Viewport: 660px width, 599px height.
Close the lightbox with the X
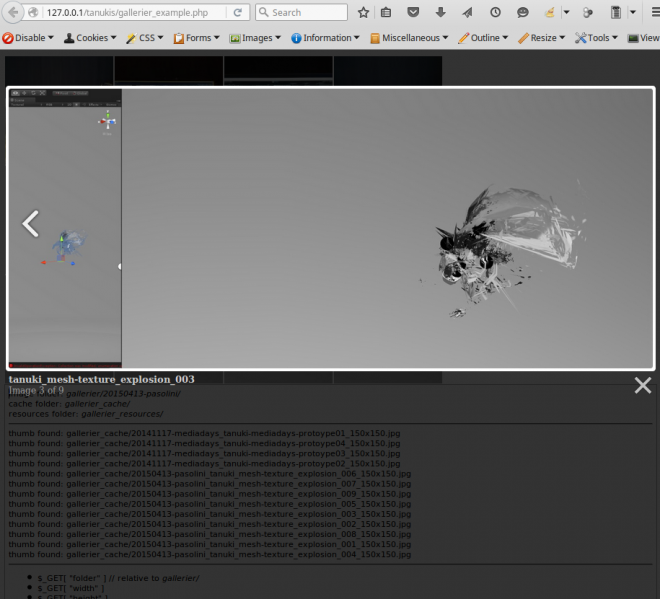point(642,385)
